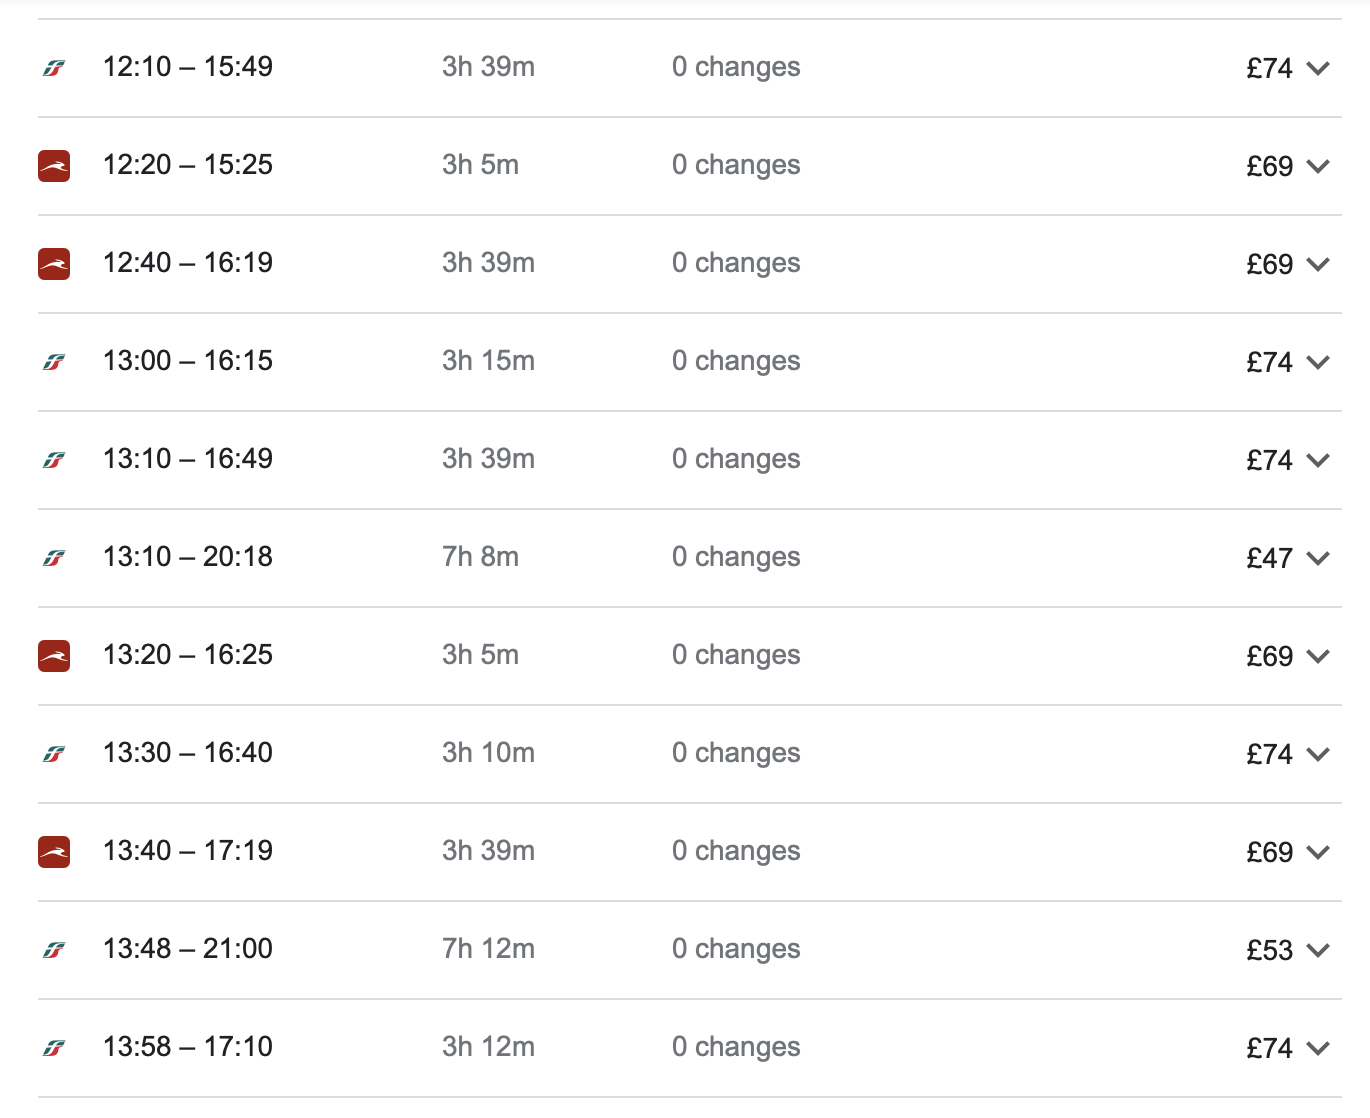Expand the £53 fare chevron

click(1318, 950)
